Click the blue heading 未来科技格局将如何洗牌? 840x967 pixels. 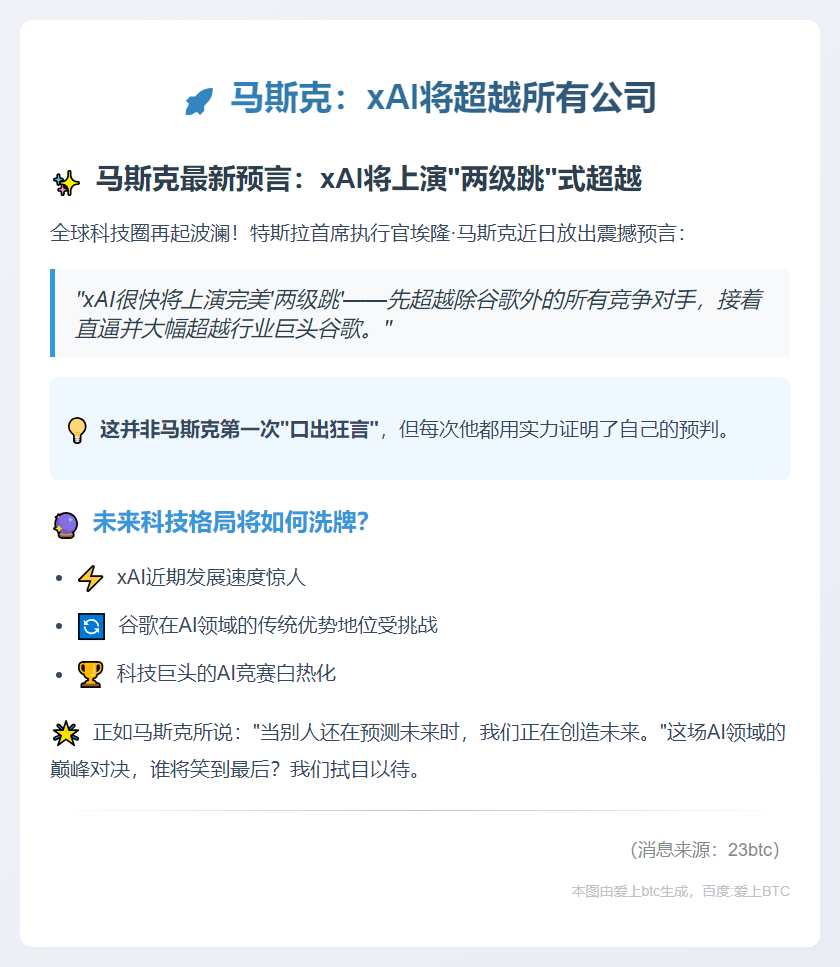point(231,522)
